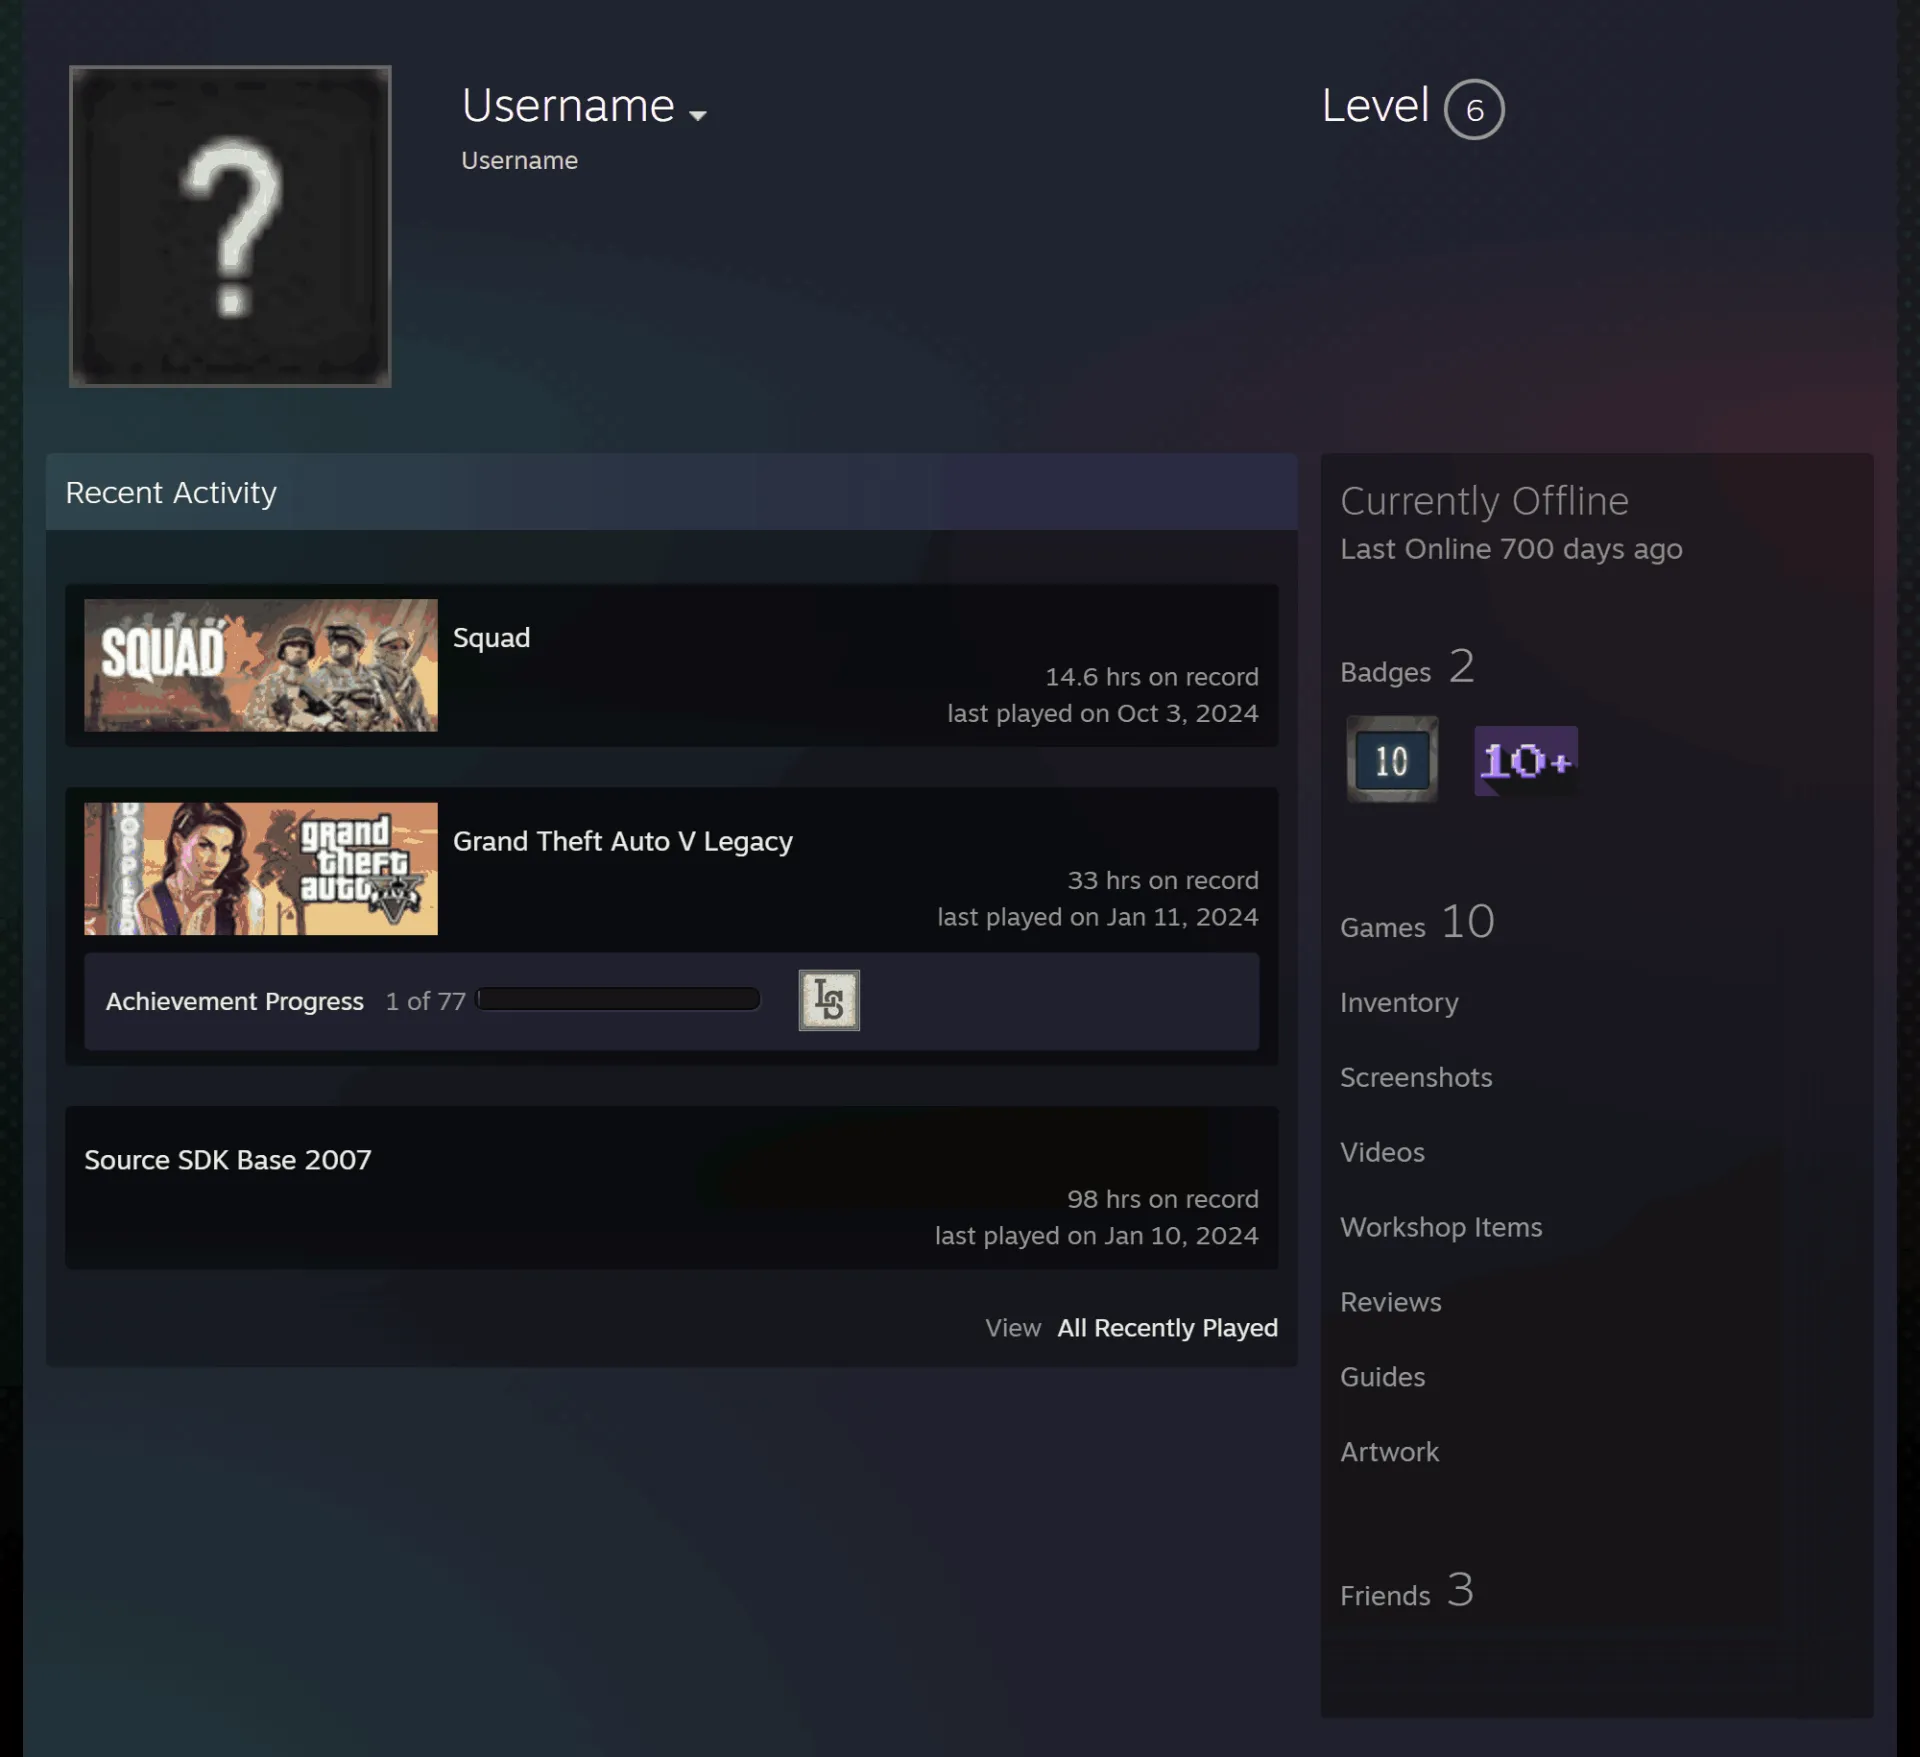Open Guides from the sidebar

click(1383, 1377)
